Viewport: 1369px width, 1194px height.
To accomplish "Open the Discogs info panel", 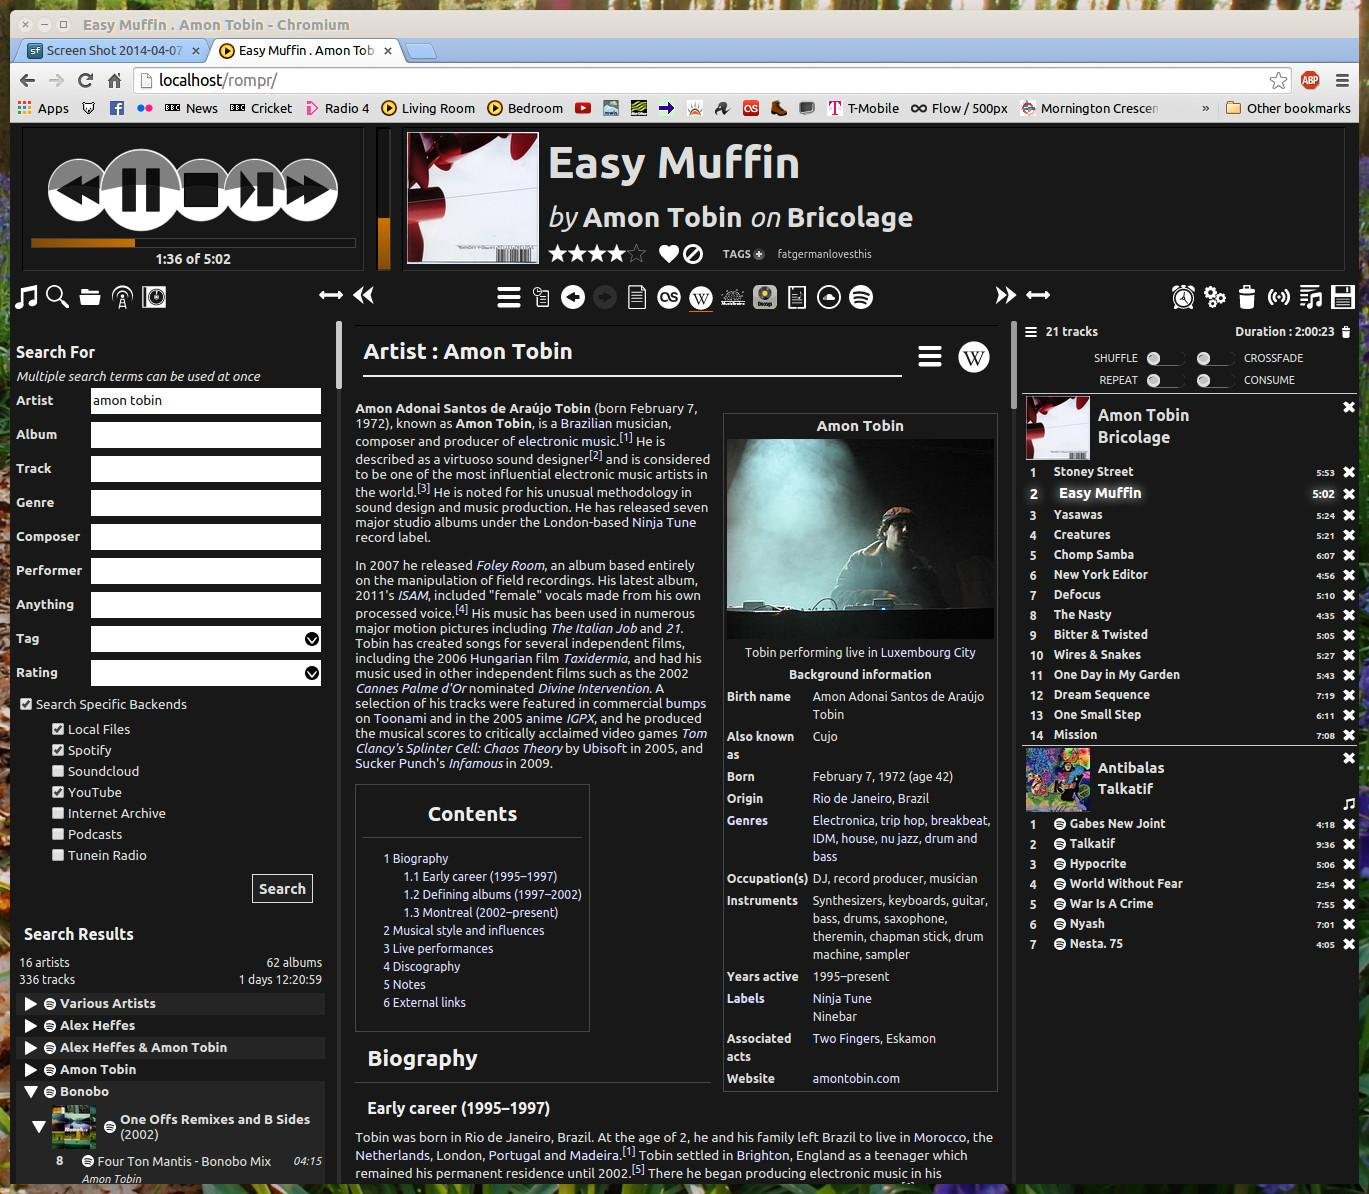I will click(765, 297).
